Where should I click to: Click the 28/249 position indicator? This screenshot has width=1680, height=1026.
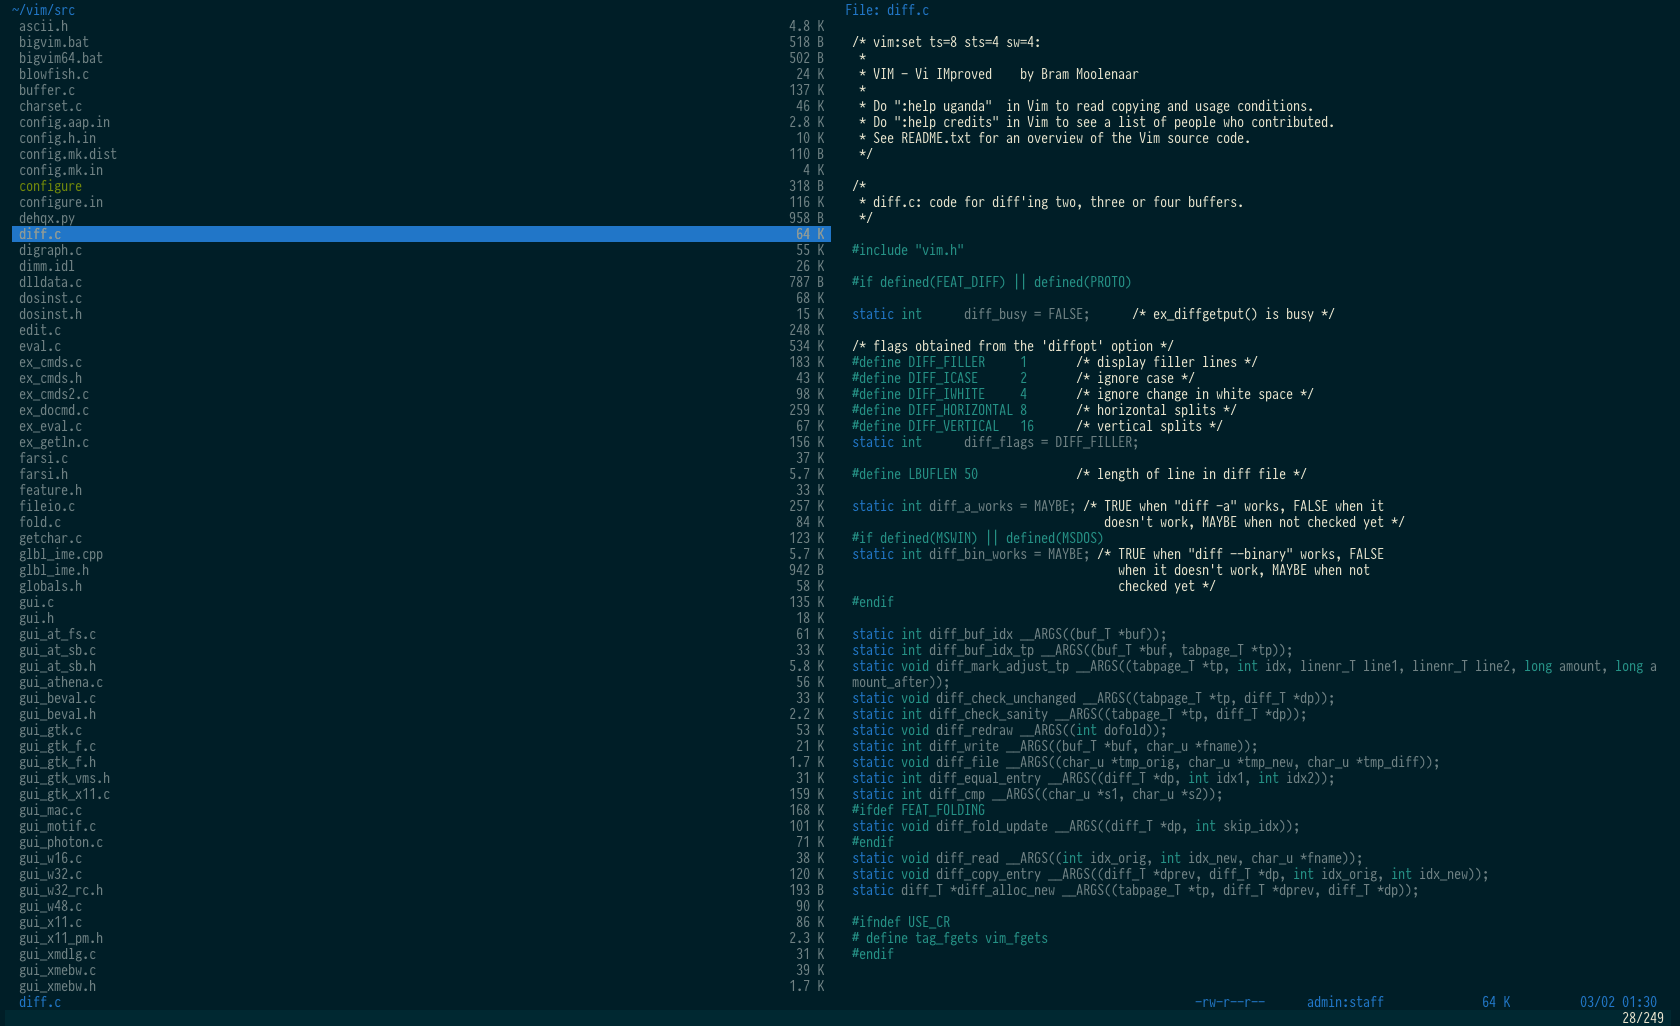(x=1643, y=1018)
